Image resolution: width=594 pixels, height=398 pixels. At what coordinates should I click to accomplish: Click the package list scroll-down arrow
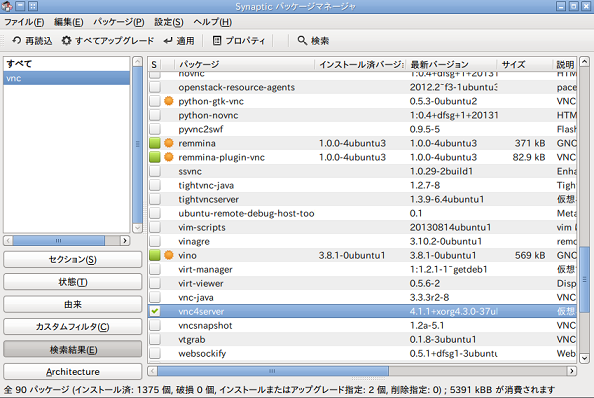(585, 358)
